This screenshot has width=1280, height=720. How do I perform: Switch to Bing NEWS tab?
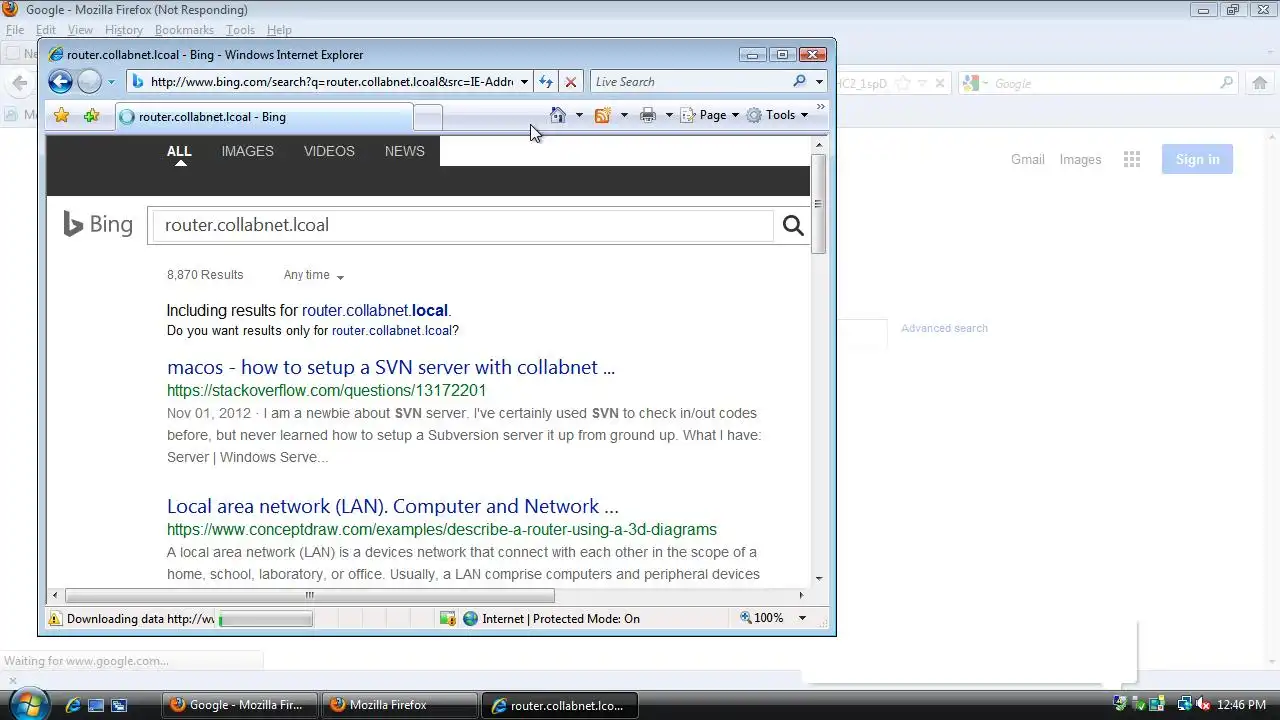[x=405, y=151]
